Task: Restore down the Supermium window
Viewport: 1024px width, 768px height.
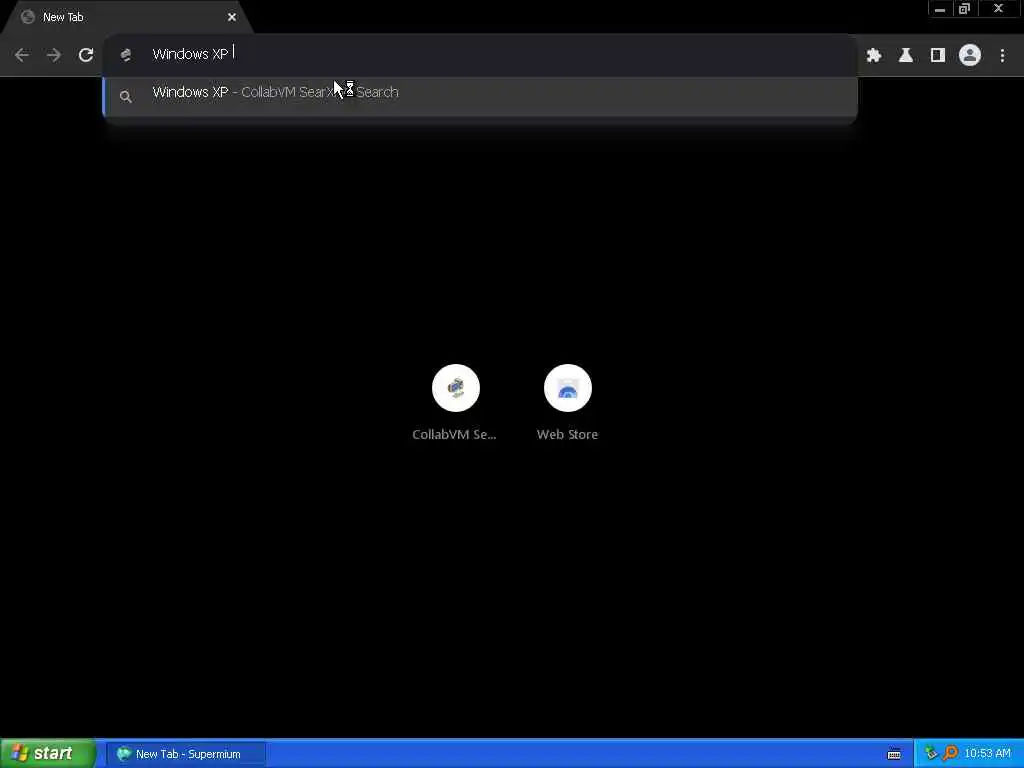Action: 965,8
